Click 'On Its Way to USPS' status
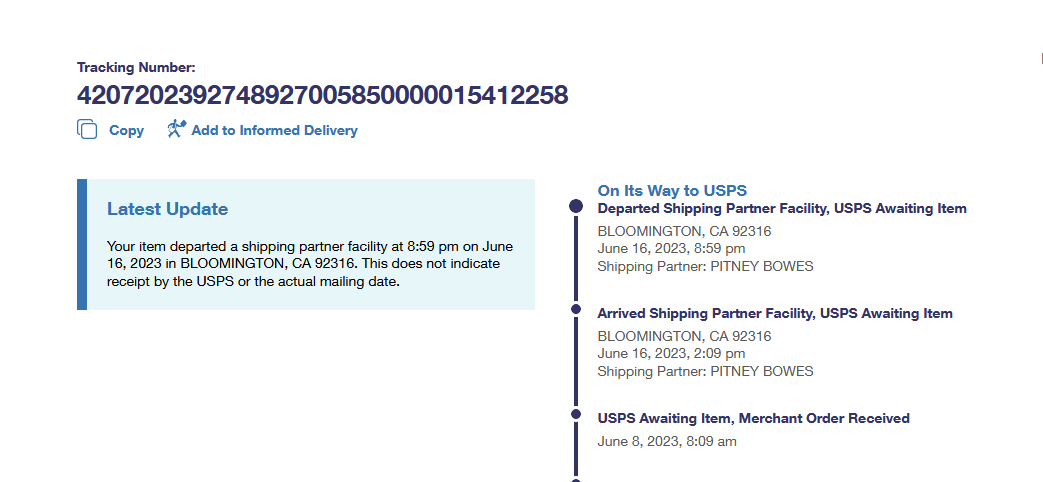1043x482 pixels. (x=672, y=190)
